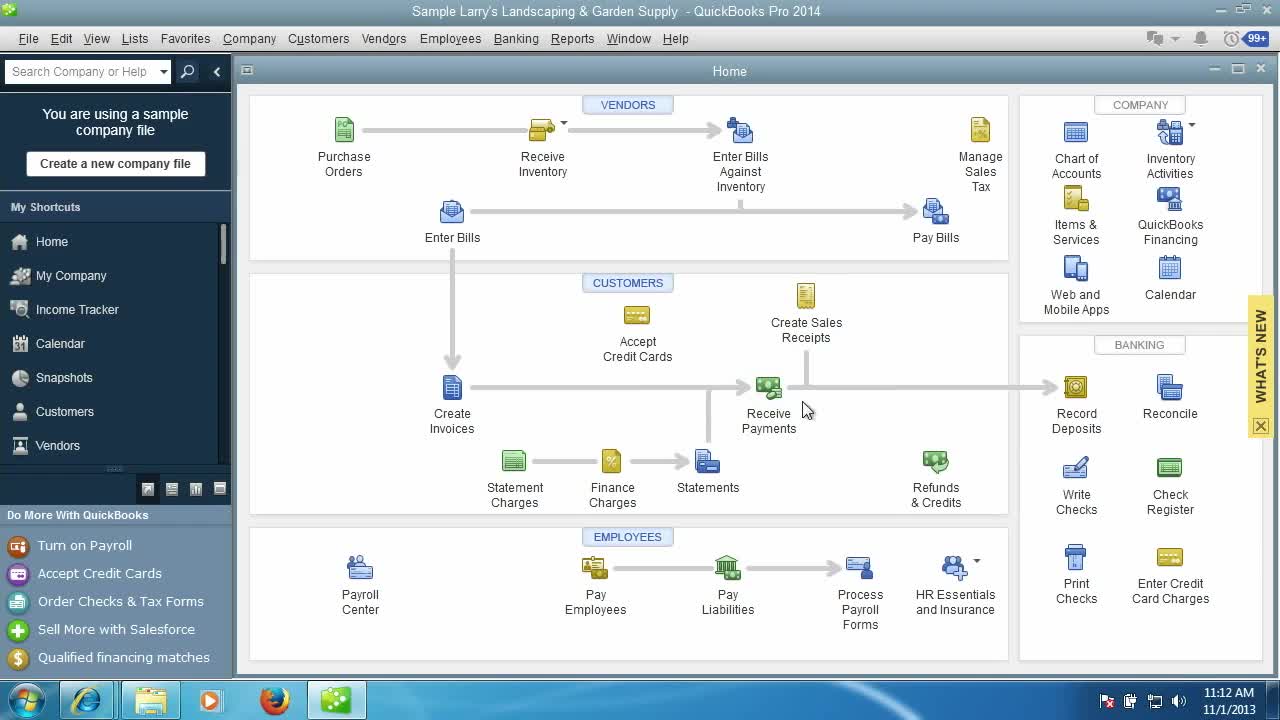Open the Reports menu

pos(572,38)
